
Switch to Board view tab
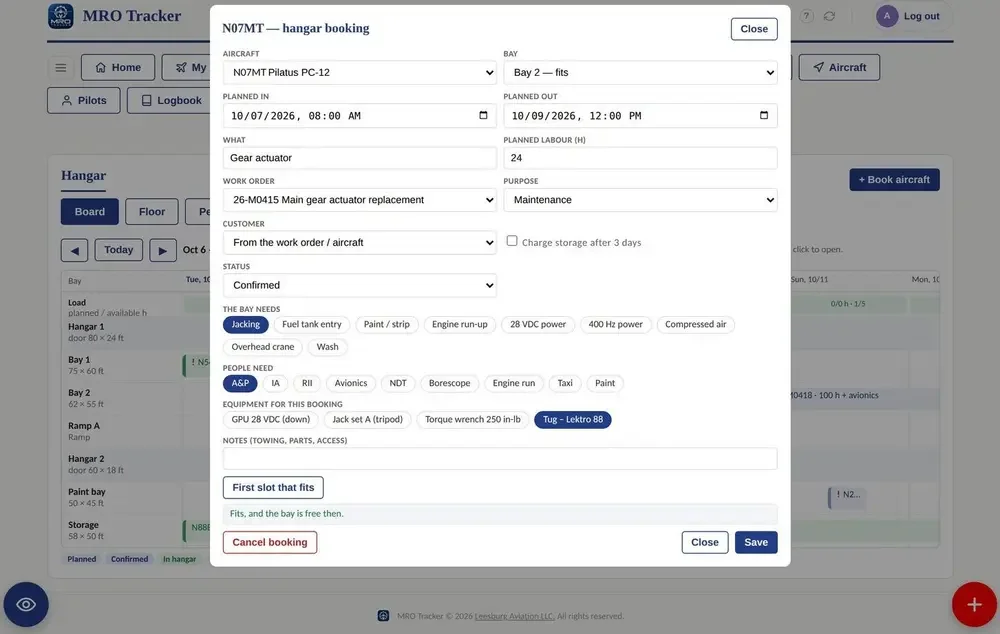pos(90,212)
